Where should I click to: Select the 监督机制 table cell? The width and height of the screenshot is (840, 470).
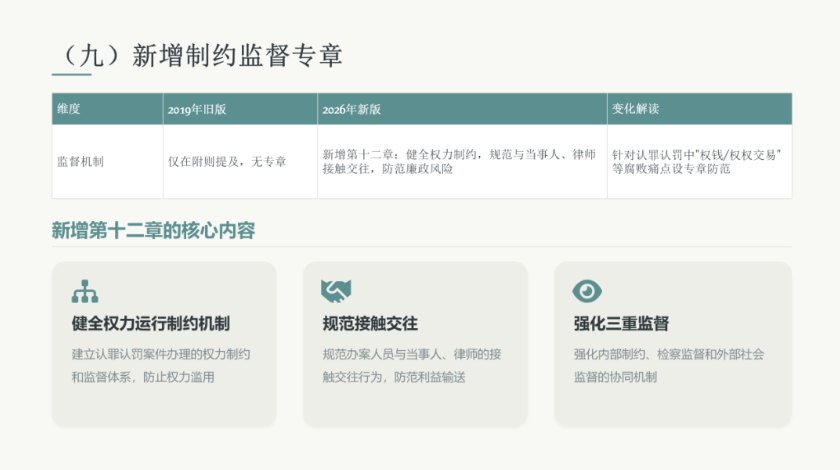coord(107,161)
